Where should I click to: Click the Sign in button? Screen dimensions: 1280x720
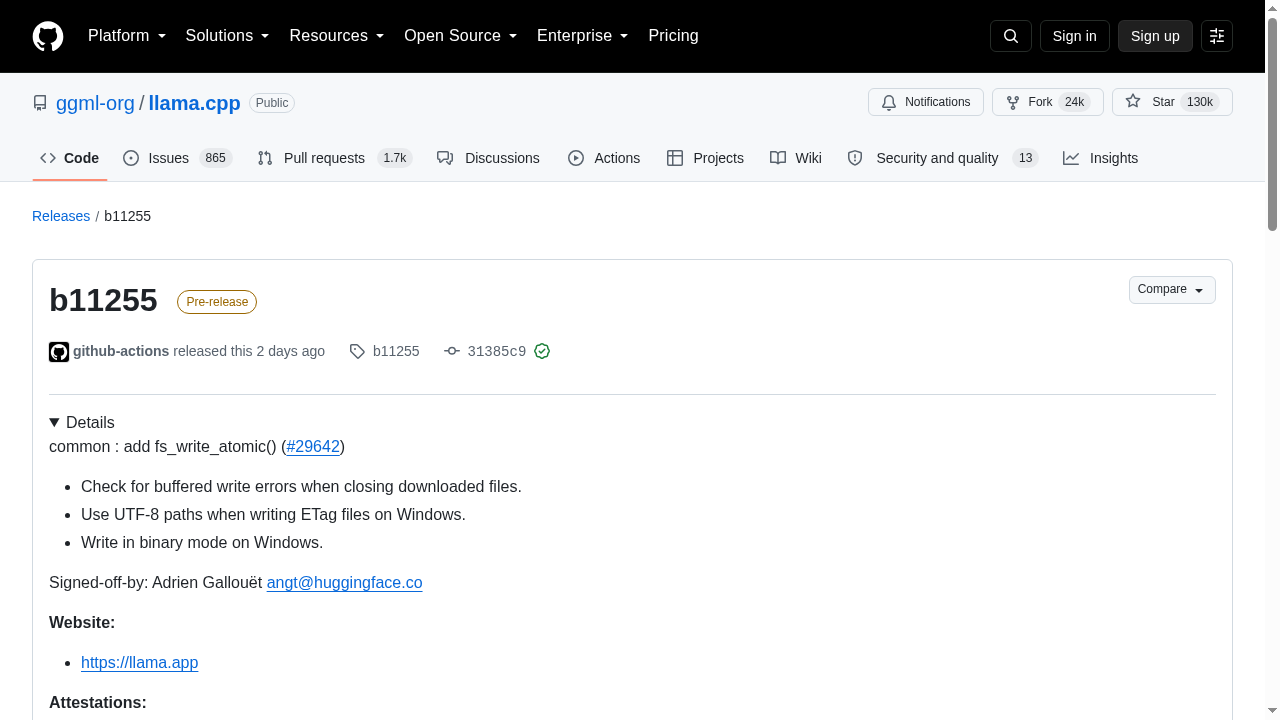tap(1075, 36)
